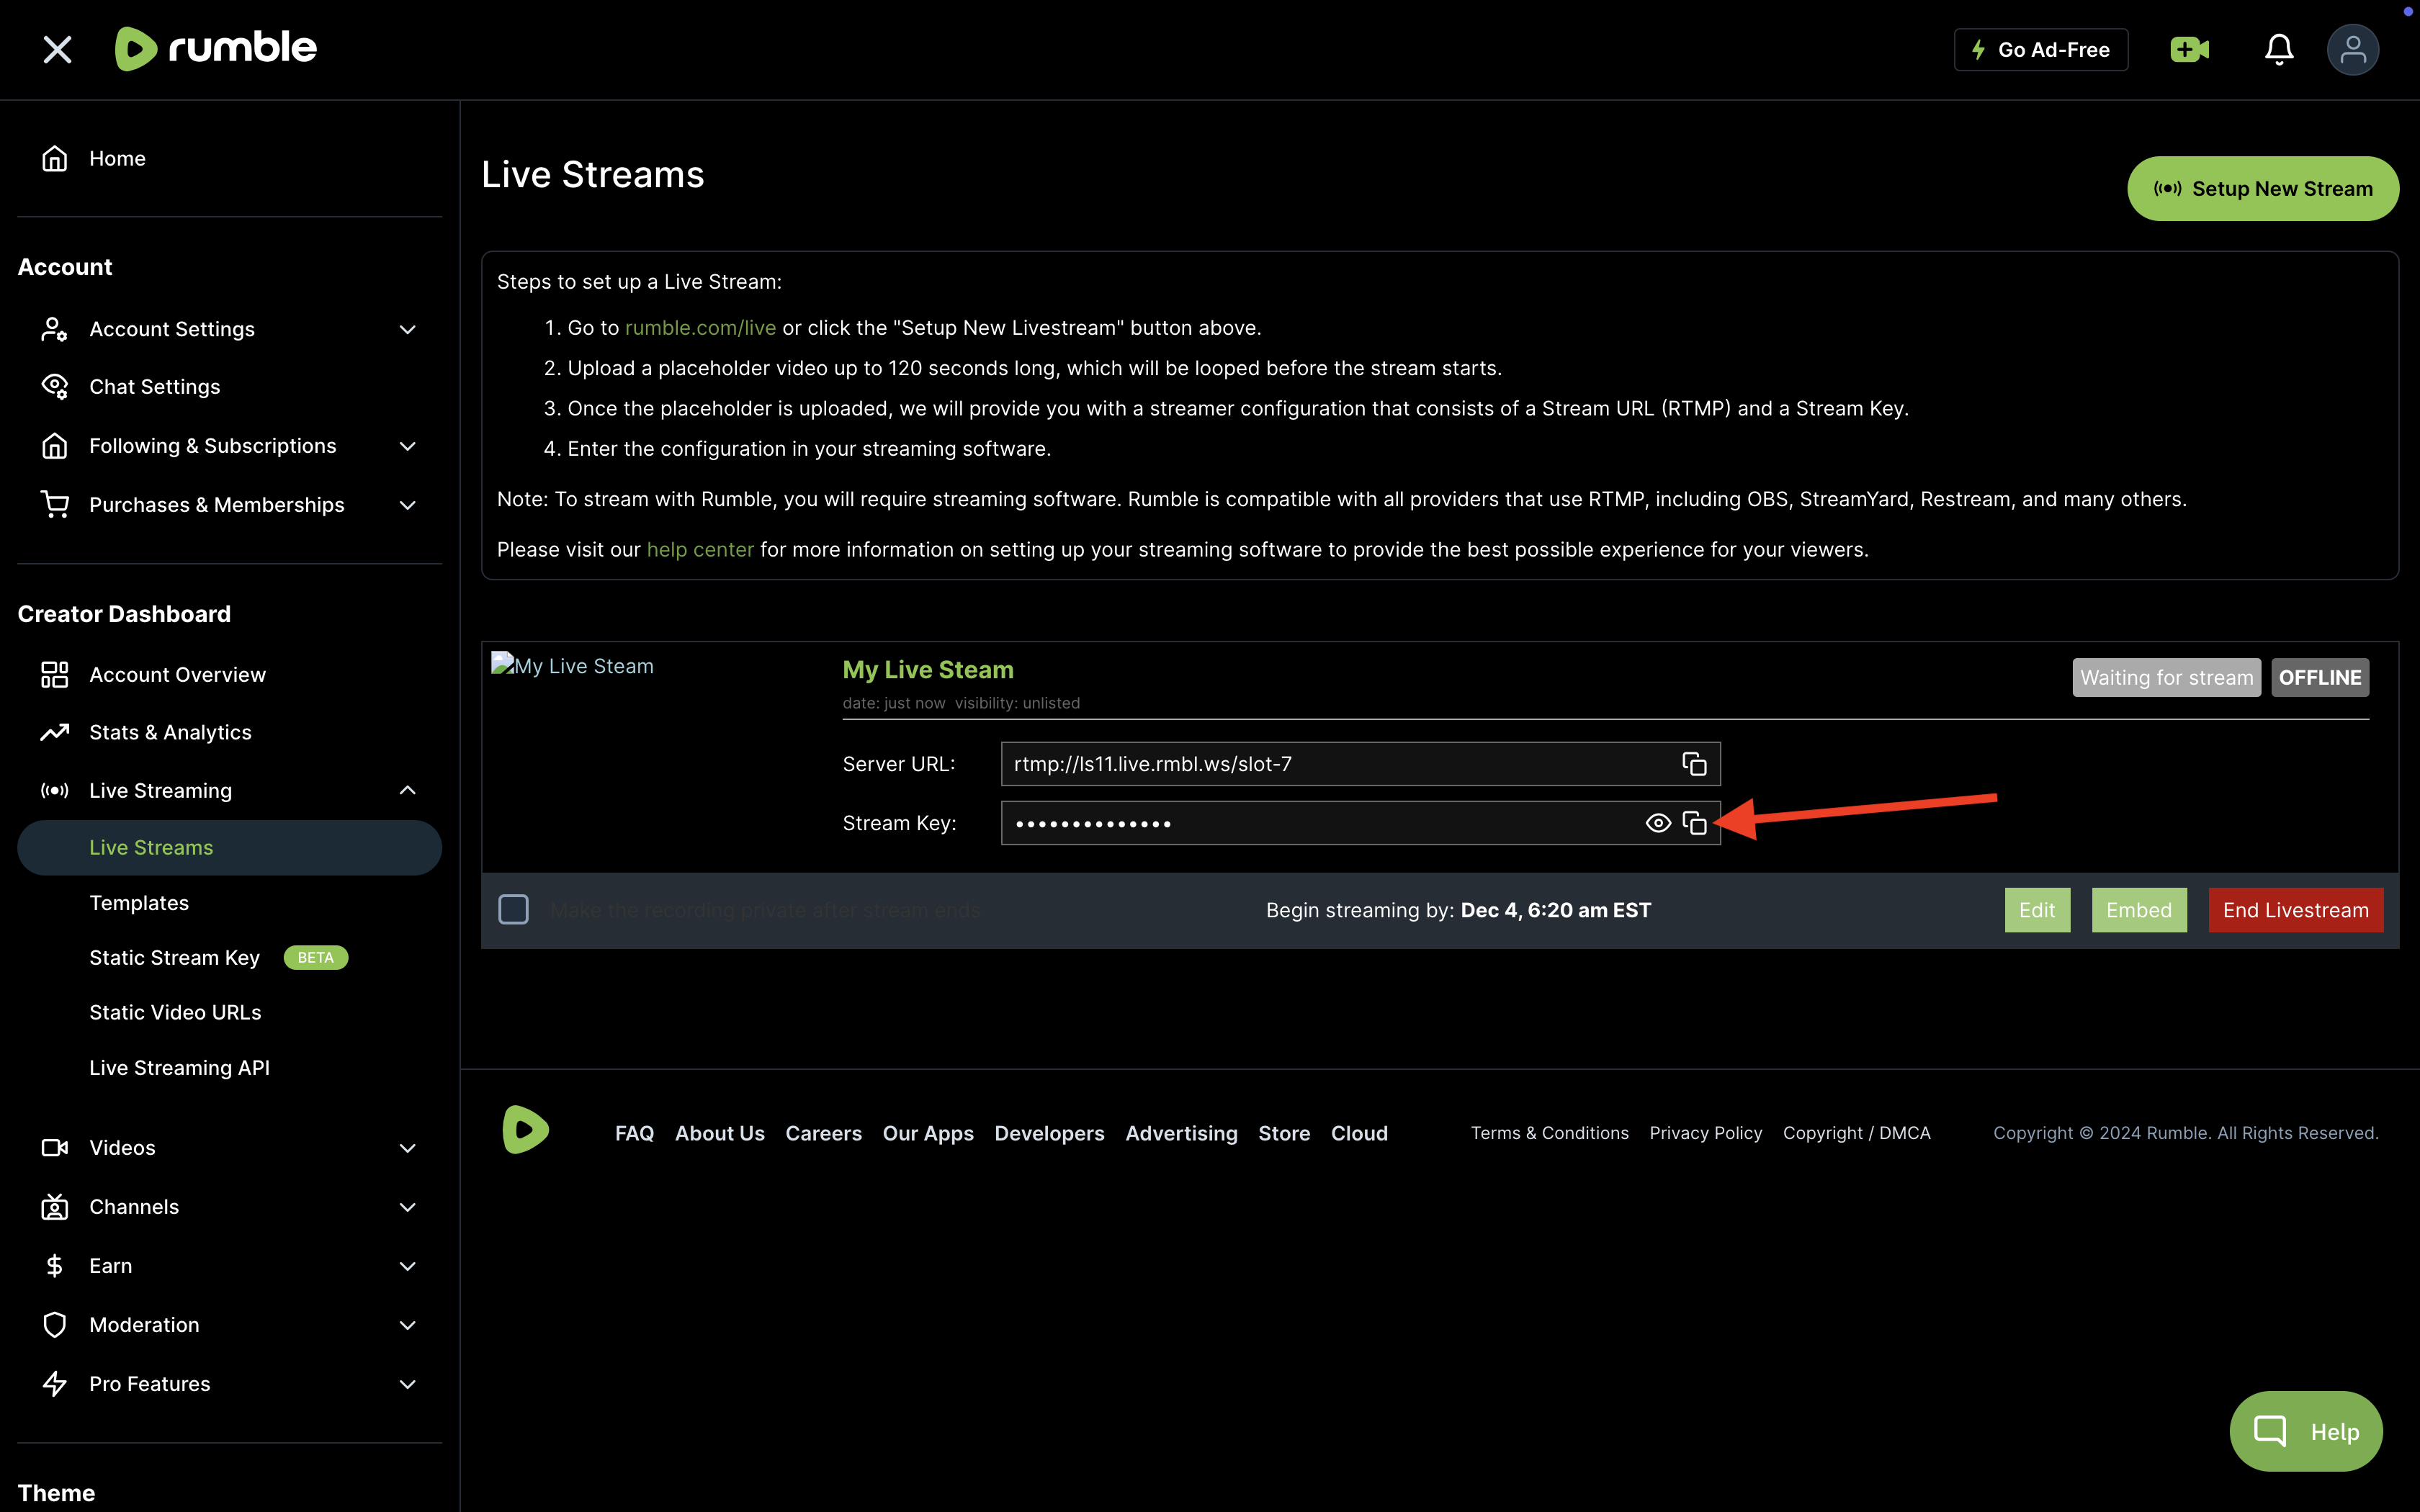
Task: Expand the Purchases & Memberships section
Action: coord(408,505)
